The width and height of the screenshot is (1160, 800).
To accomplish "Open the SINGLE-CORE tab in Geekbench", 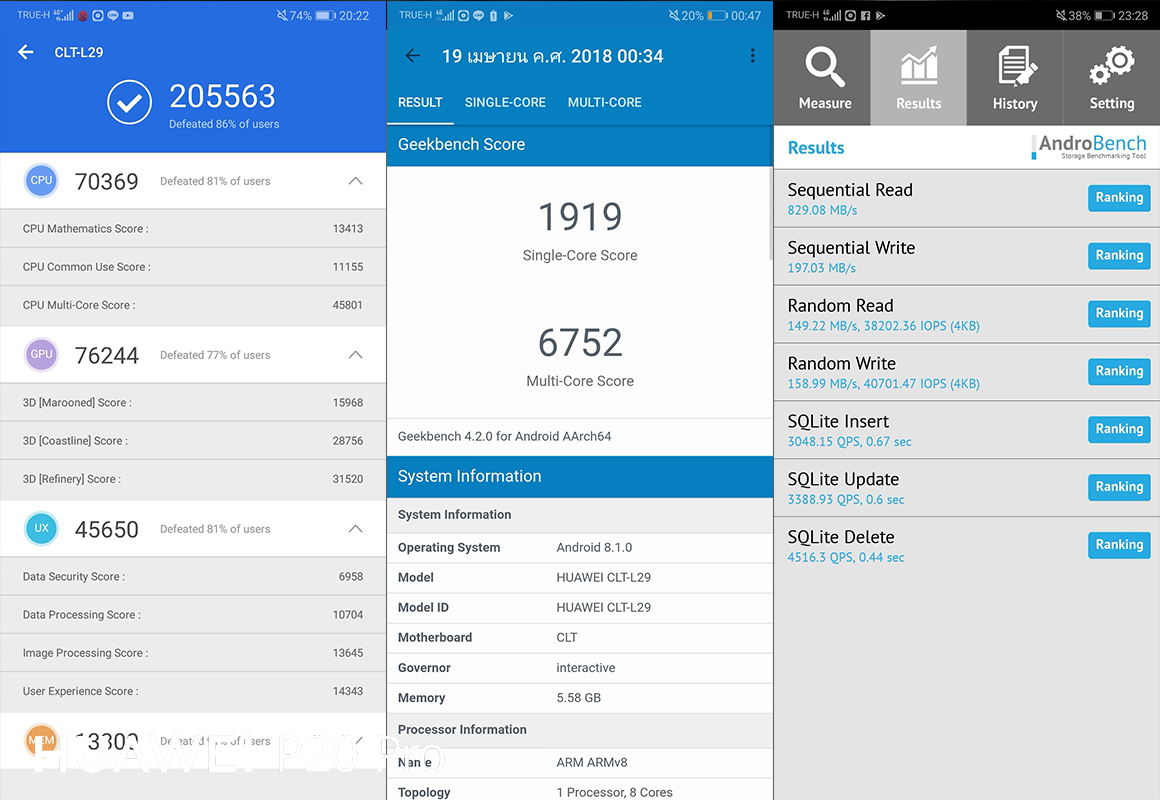I will click(x=505, y=103).
